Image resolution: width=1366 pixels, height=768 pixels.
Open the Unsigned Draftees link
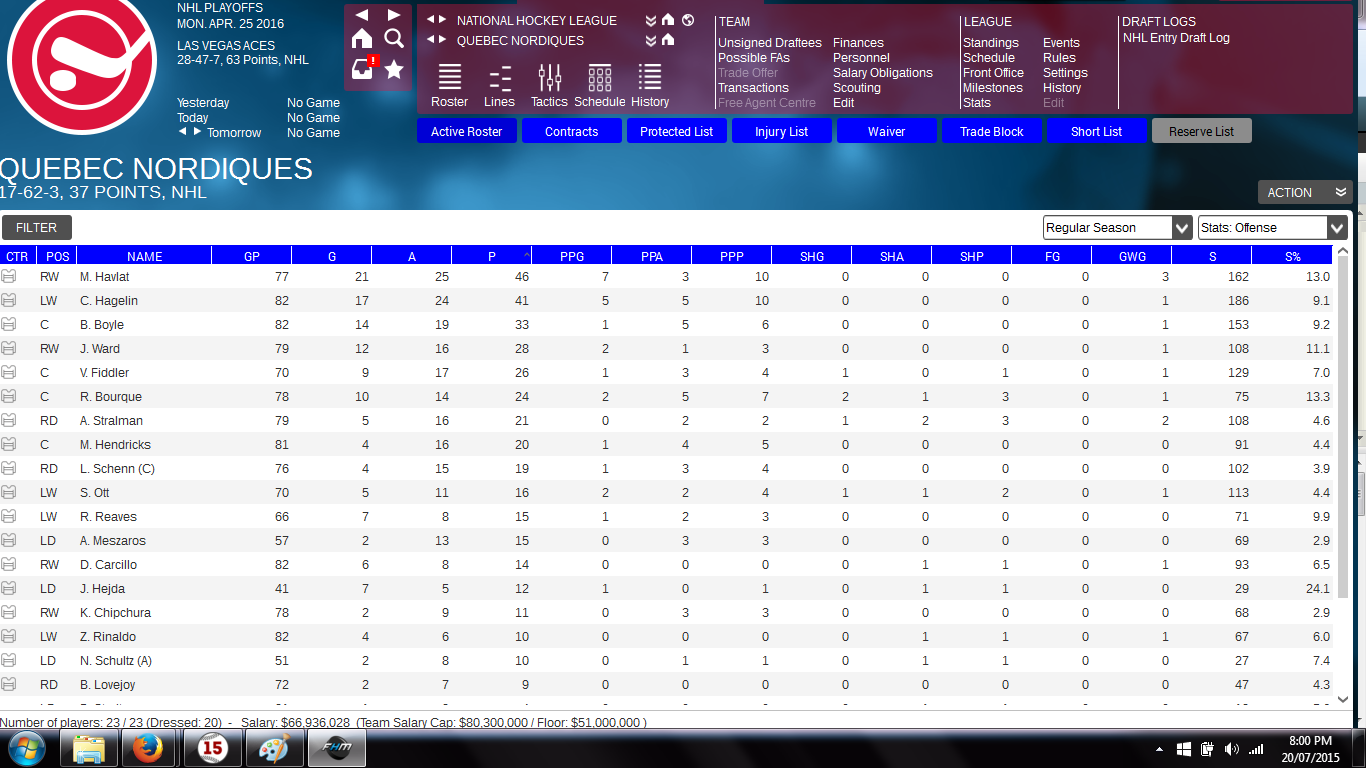click(770, 43)
